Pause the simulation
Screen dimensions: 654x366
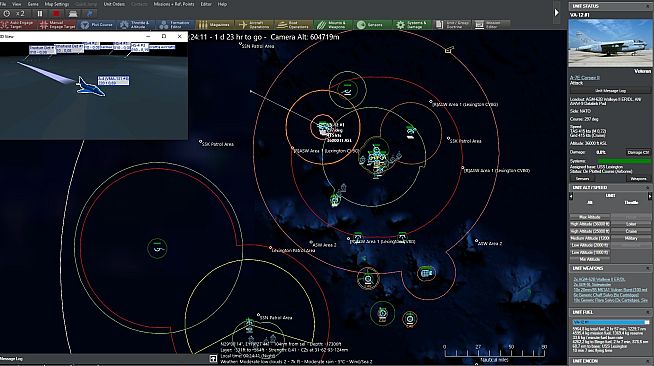click(40, 14)
